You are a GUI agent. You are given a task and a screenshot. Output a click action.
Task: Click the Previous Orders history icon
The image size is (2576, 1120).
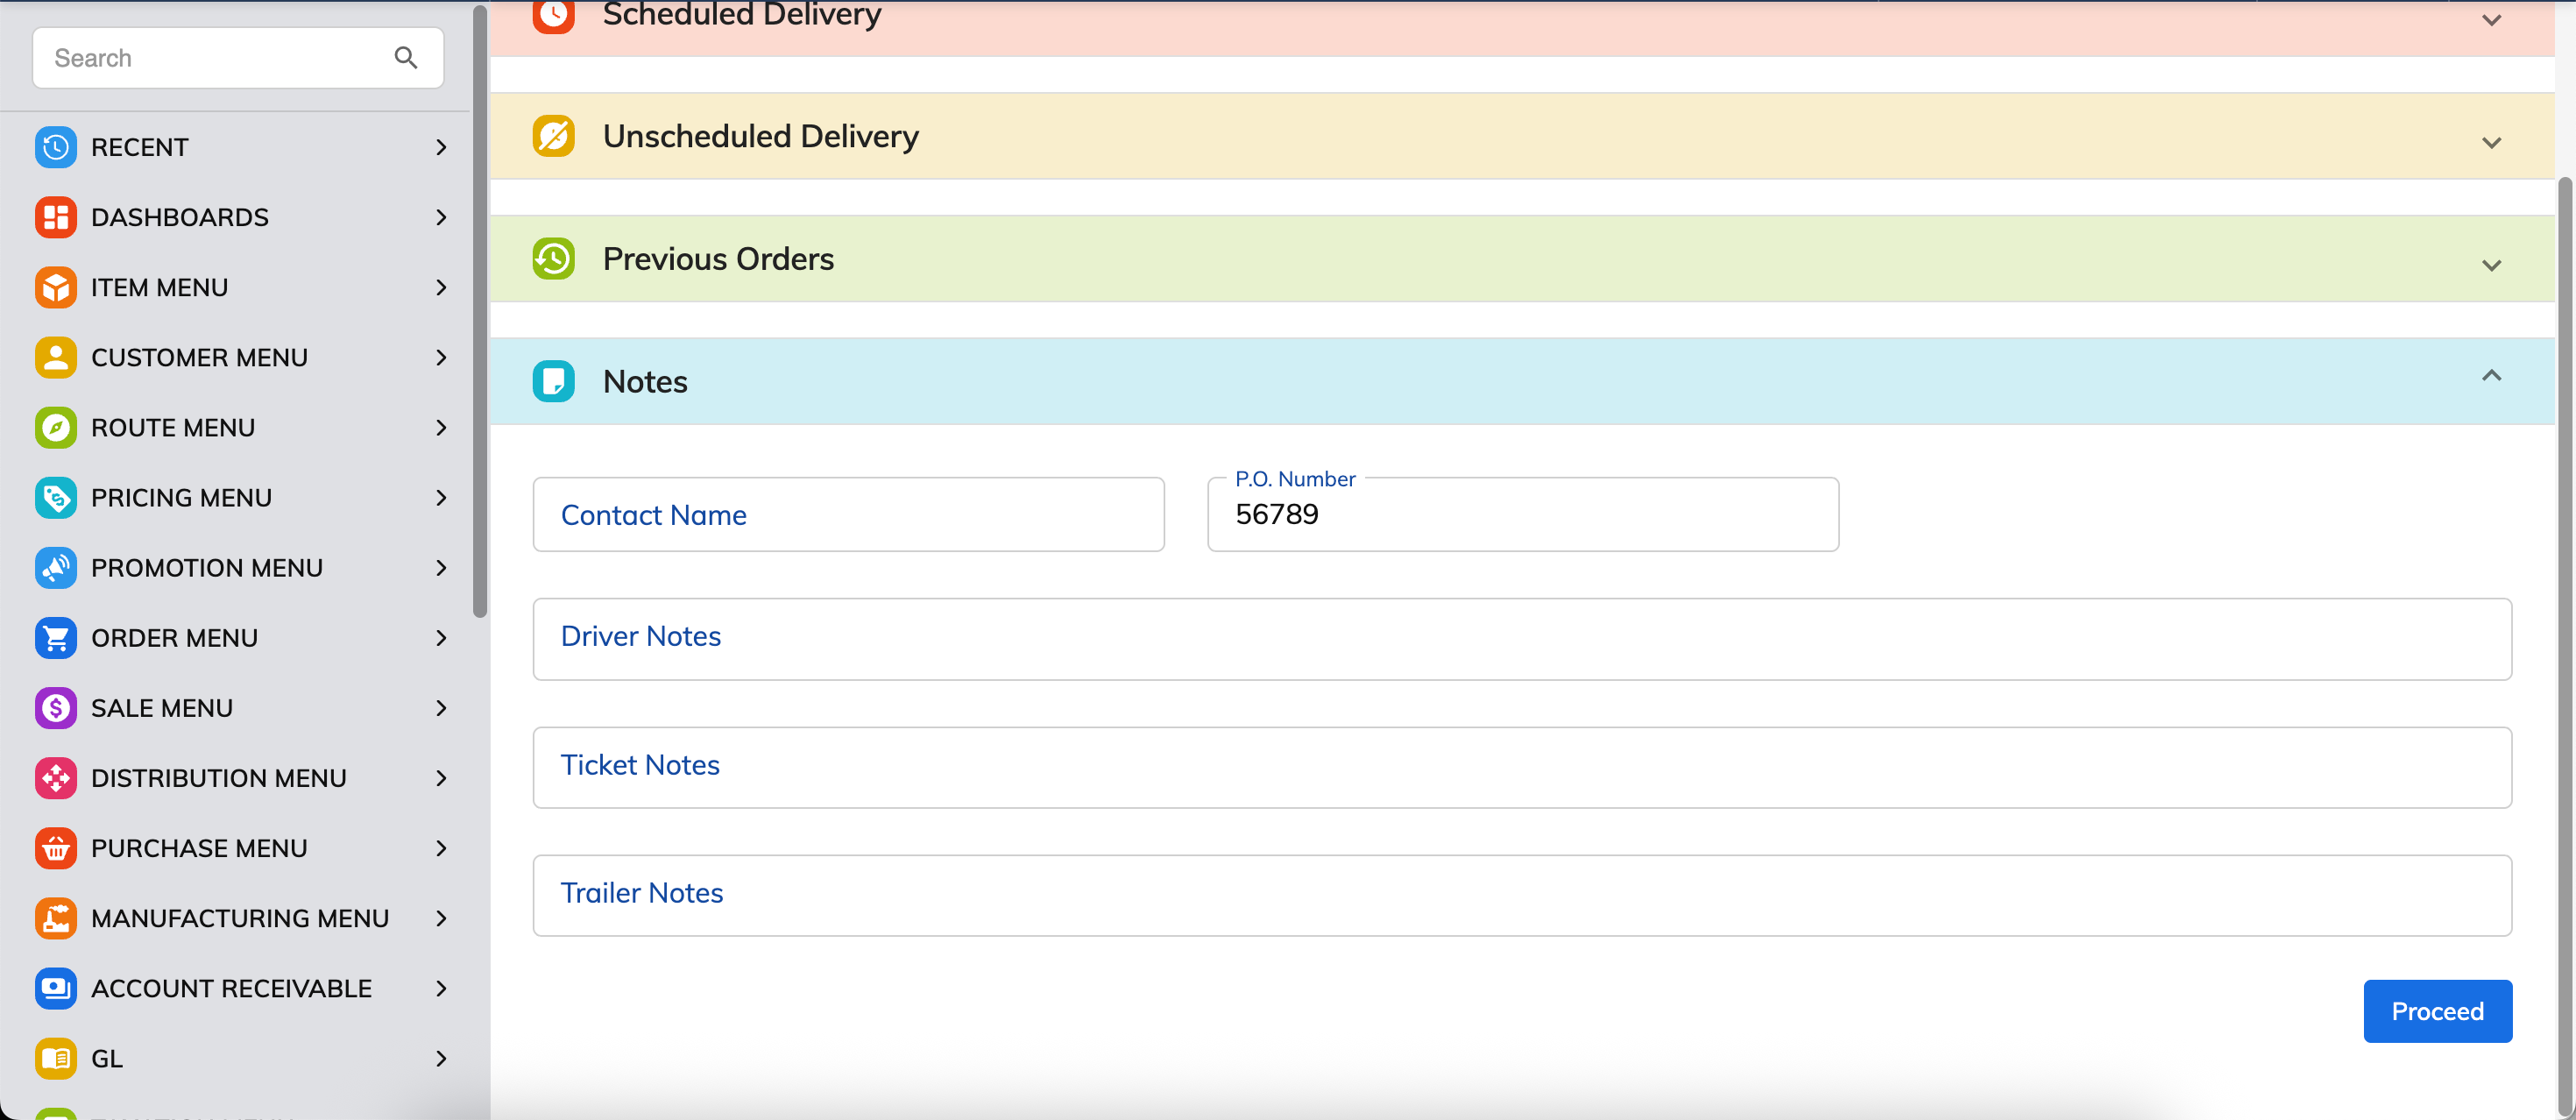(x=554, y=259)
